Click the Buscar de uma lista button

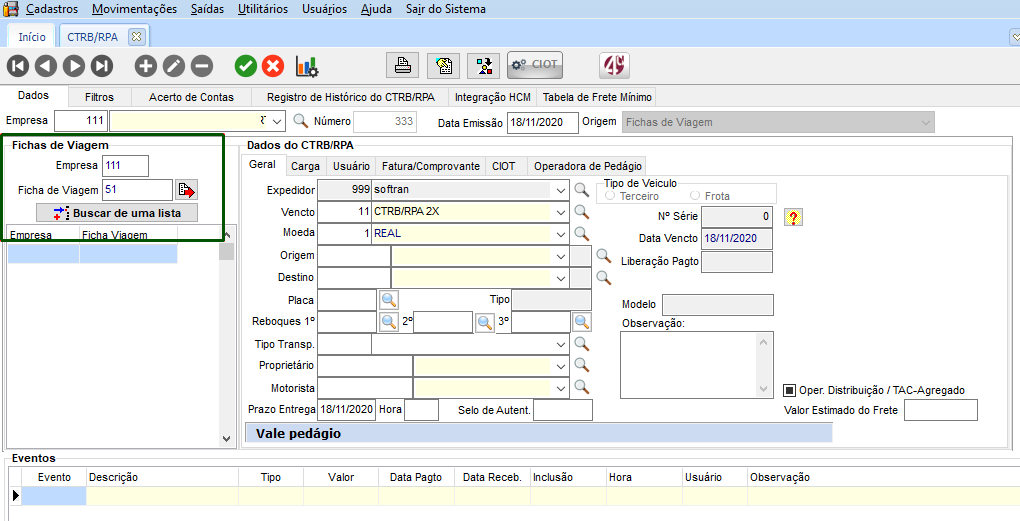[117, 213]
